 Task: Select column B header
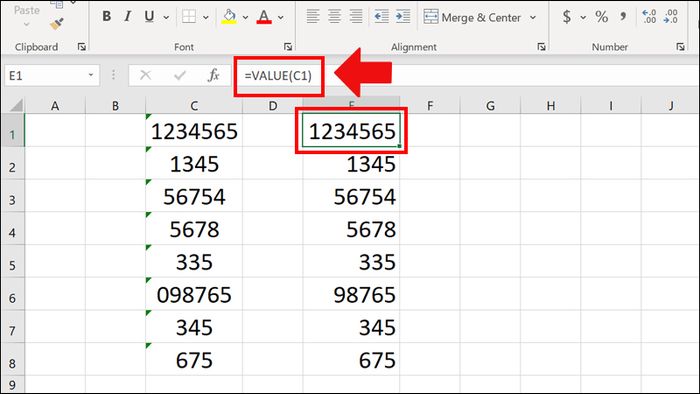pyautogui.click(x=115, y=106)
